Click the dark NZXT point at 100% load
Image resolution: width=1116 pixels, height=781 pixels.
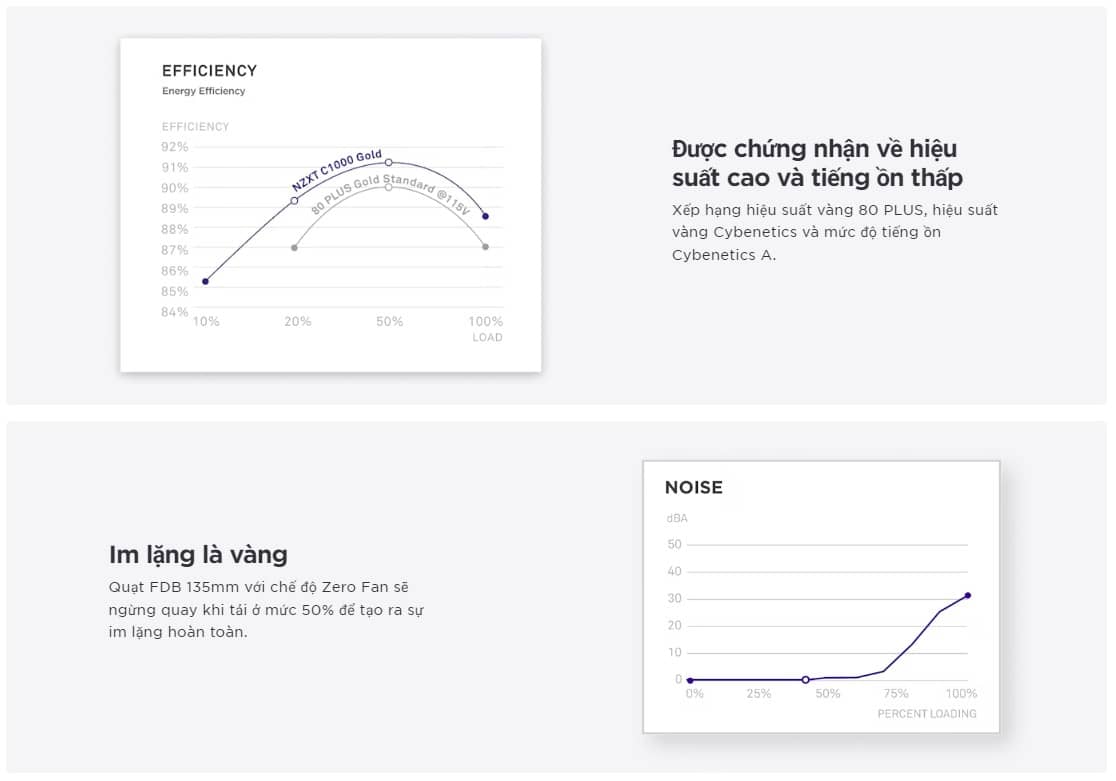coord(486,216)
